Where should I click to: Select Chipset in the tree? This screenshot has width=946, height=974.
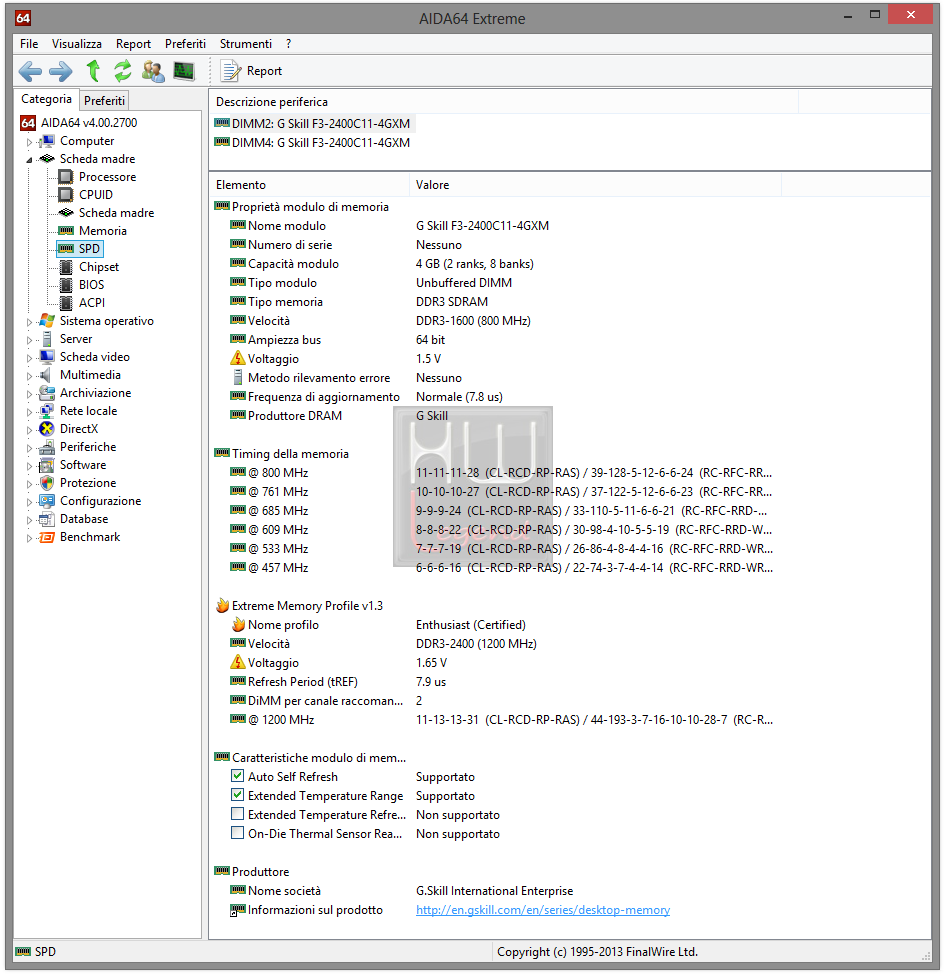click(x=99, y=267)
